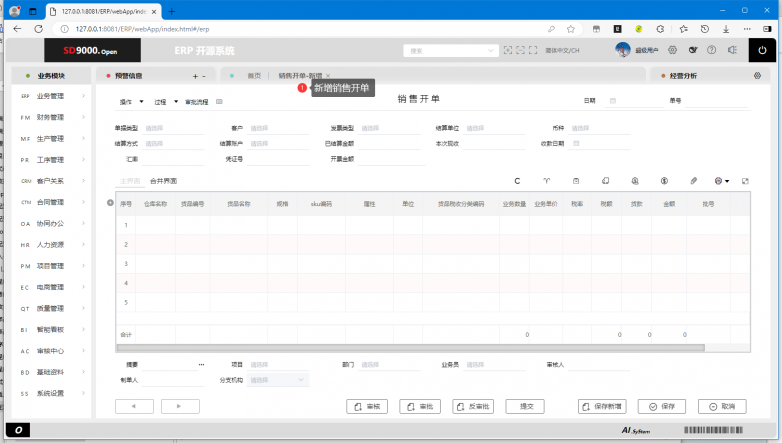
Task: Click the 取消 button
Action: (x=722, y=407)
